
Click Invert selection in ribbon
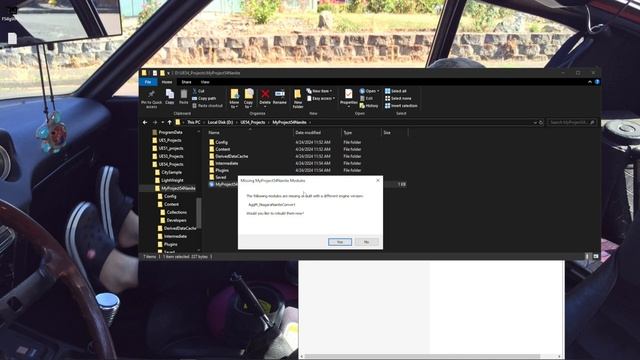(x=401, y=106)
